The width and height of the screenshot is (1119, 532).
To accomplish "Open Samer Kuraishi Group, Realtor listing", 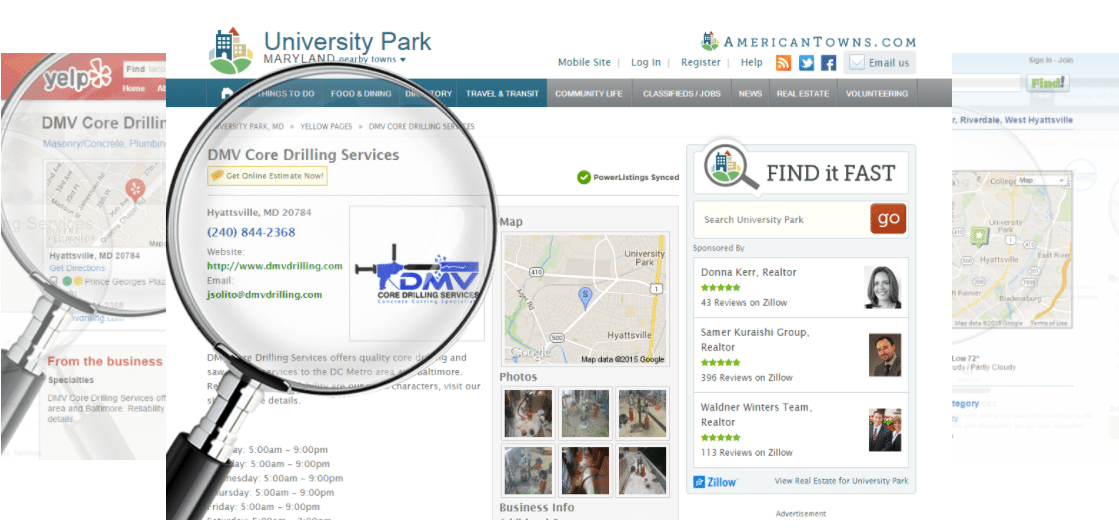I will coord(755,340).
